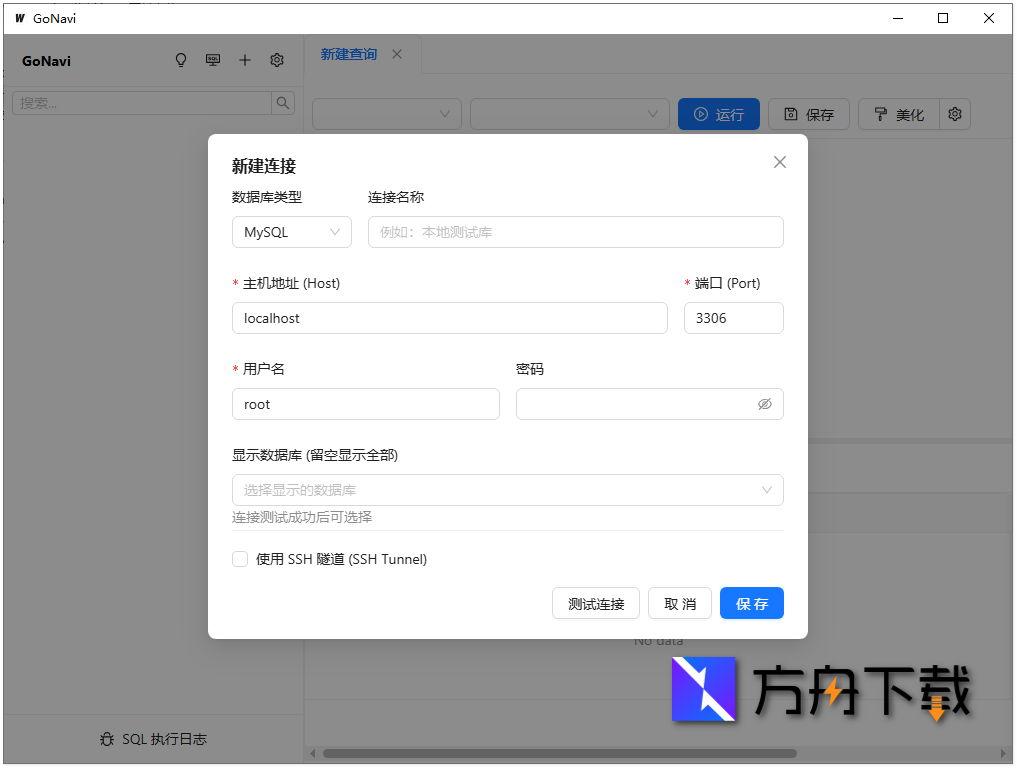Click the 连接名称 input field
The width and height of the screenshot is (1017, 768).
click(x=575, y=231)
